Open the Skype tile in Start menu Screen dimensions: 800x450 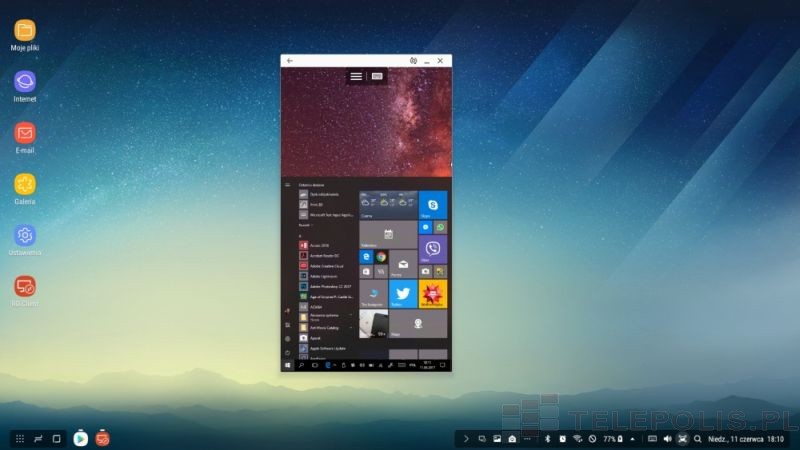tap(433, 205)
